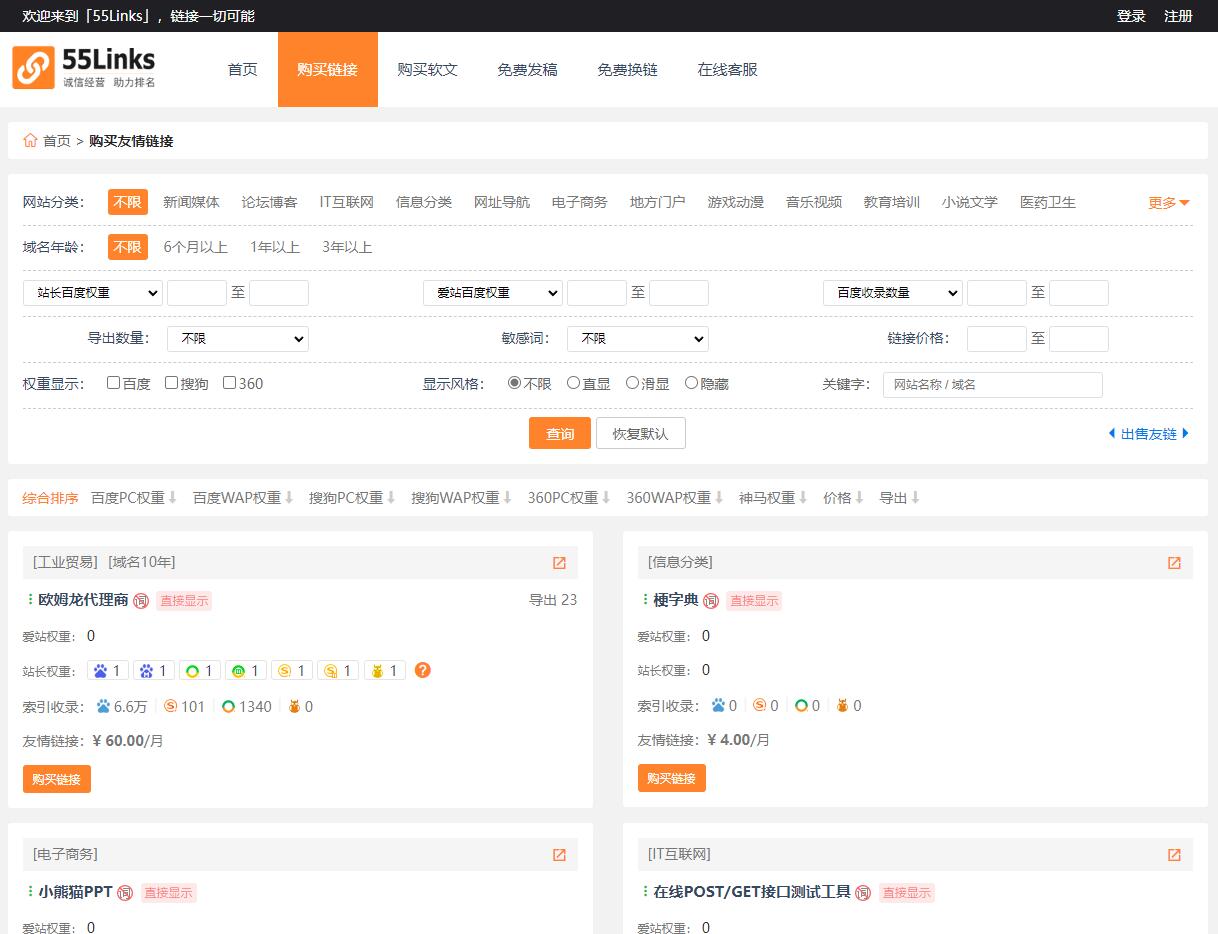1218x934 pixels.
Task: Open 免费发稿 in the navigation menu
Action: pos(527,70)
